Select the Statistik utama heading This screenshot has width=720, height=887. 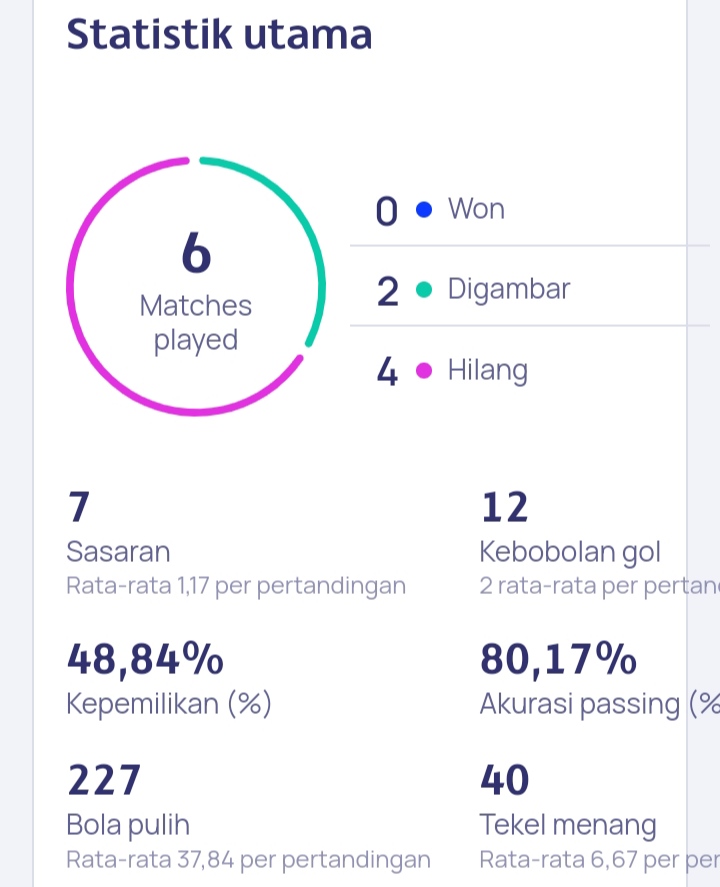[x=220, y=32]
